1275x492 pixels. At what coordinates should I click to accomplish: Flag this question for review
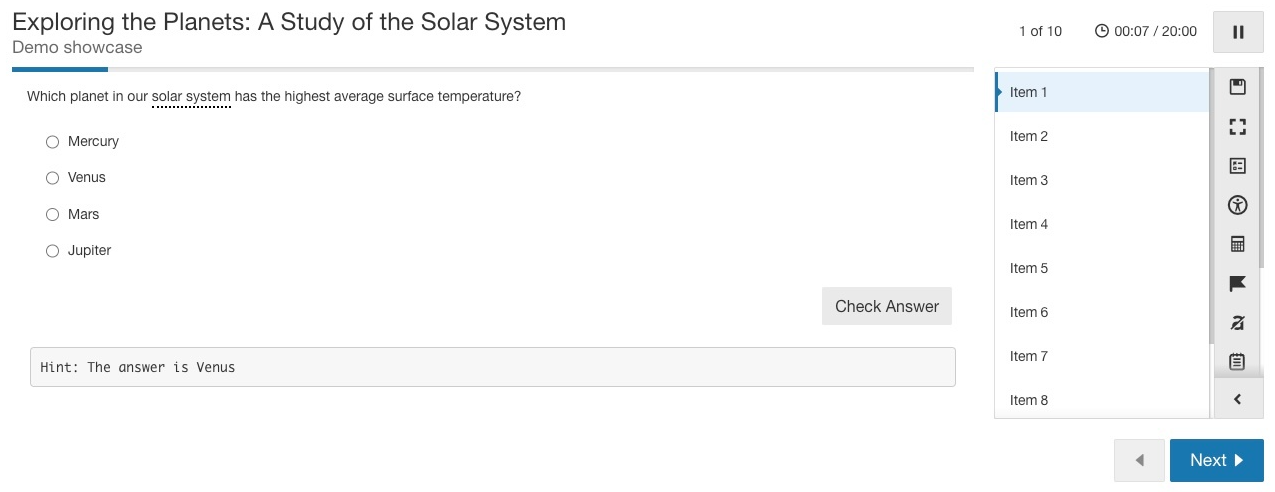pyautogui.click(x=1237, y=284)
